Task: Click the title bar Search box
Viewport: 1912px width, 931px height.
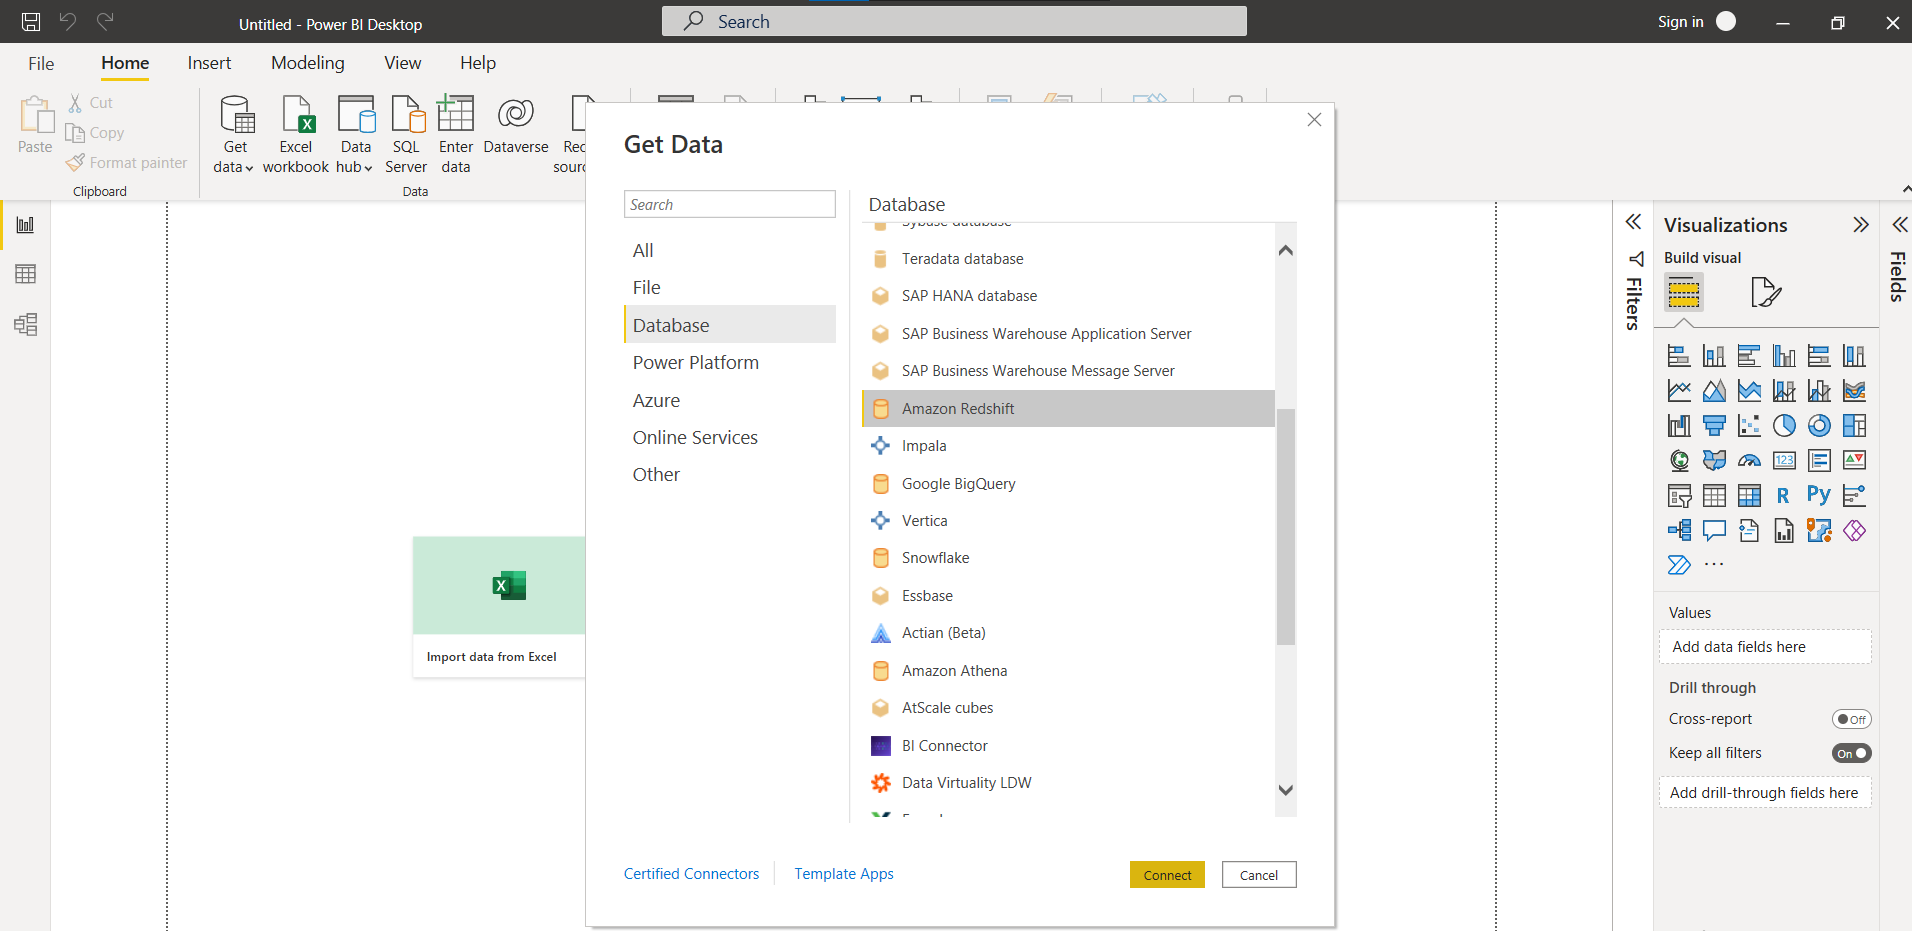Action: 954,21
